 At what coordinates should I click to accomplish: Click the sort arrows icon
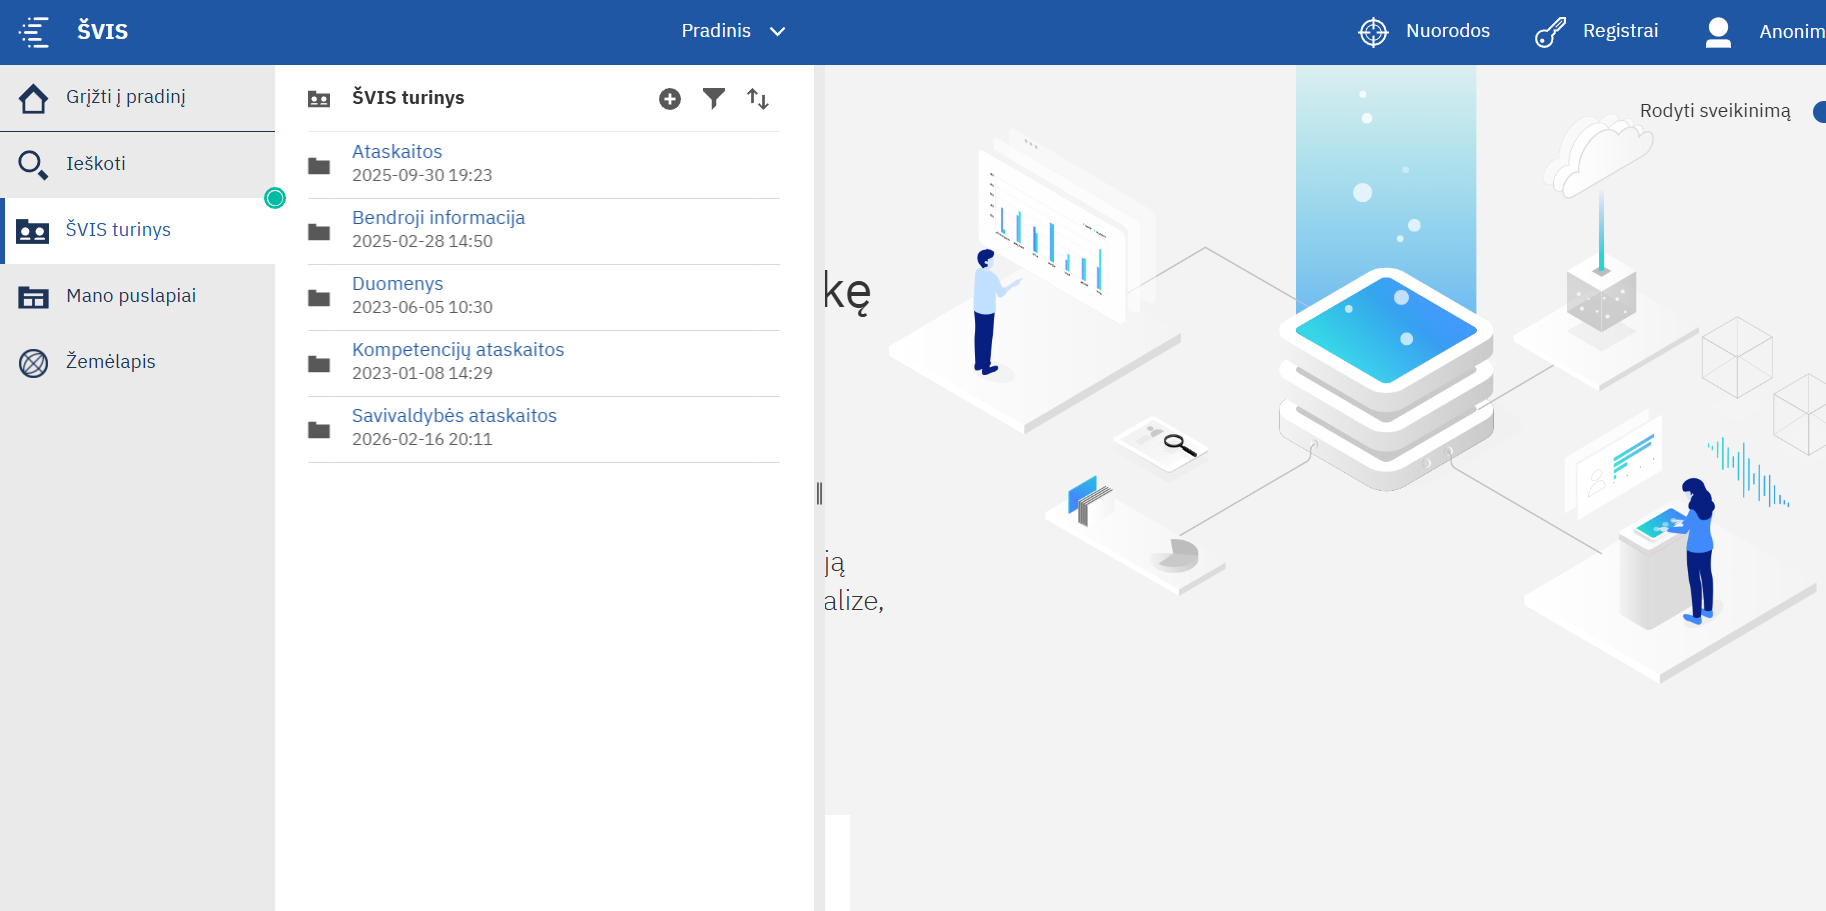point(758,99)
